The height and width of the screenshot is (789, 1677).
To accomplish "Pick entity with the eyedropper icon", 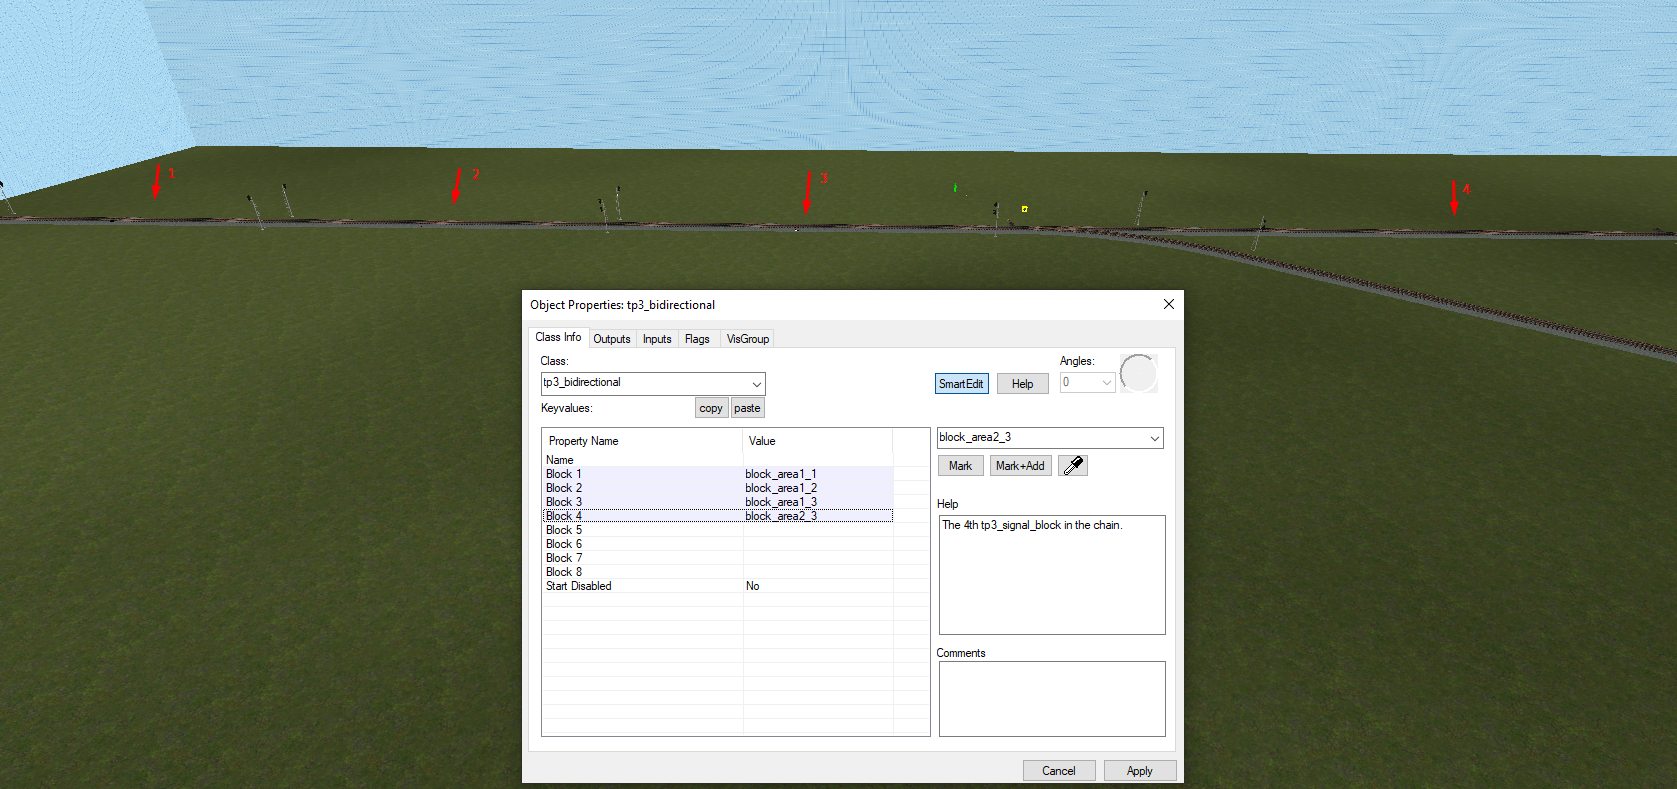I will click(x=1073, y=465).
